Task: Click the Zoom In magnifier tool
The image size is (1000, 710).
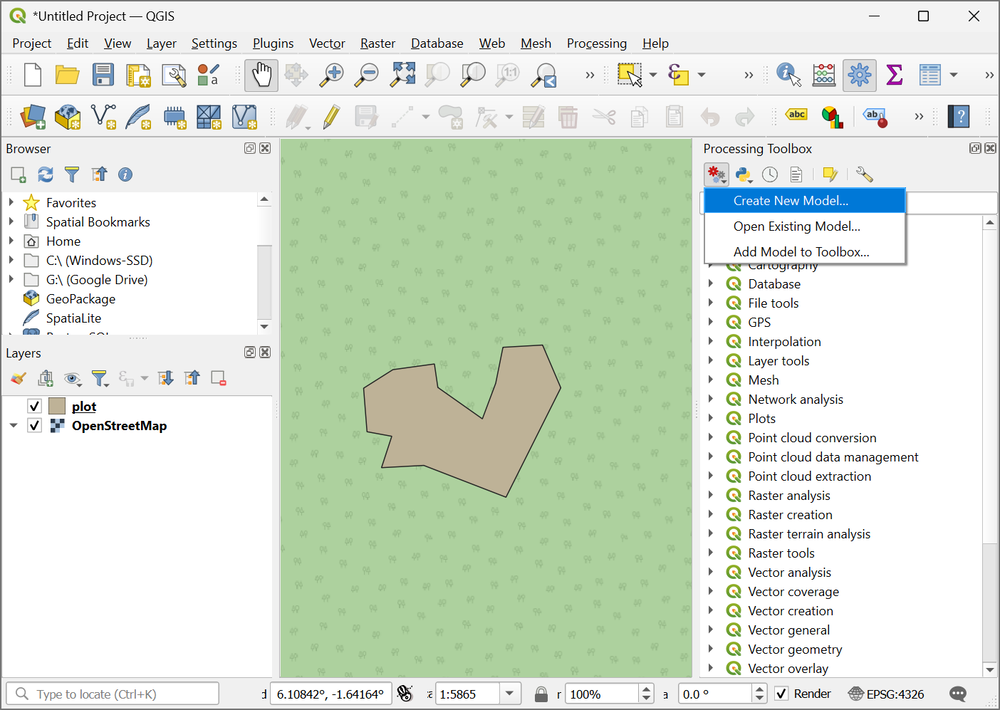Action: (x=332, y=75)
